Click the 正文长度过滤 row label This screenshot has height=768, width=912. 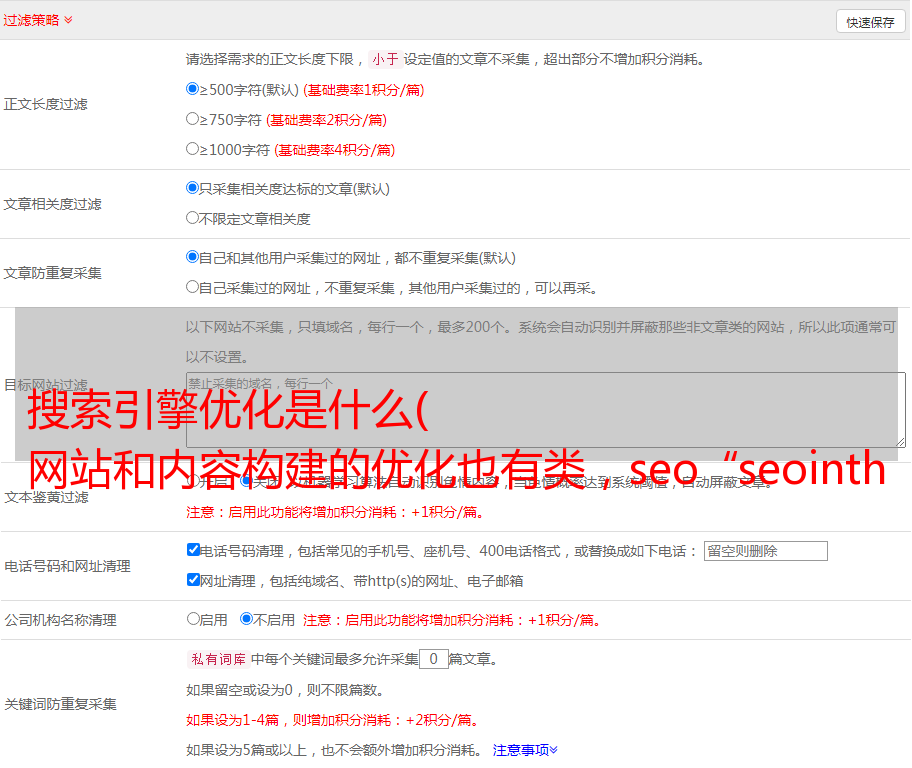click(45, 104)
